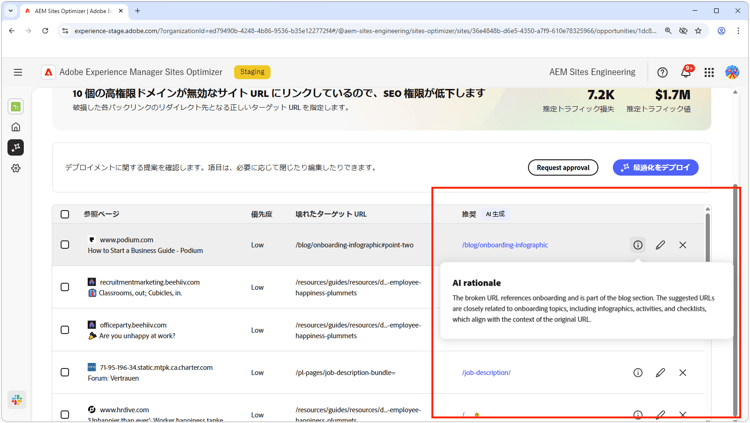The width and height of the screenshot is (750, 423).
Task: Click the Request approval button
Action: 563,167
